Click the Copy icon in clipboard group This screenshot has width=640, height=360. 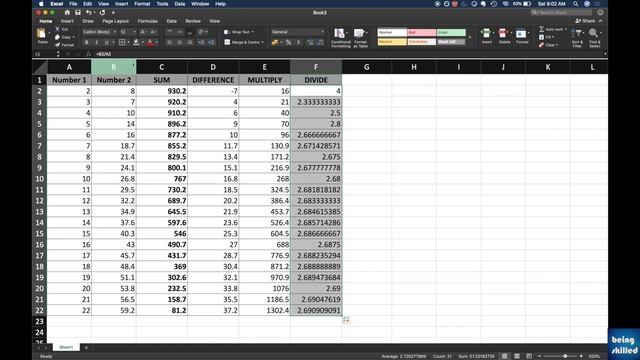(x=58, y=37)
